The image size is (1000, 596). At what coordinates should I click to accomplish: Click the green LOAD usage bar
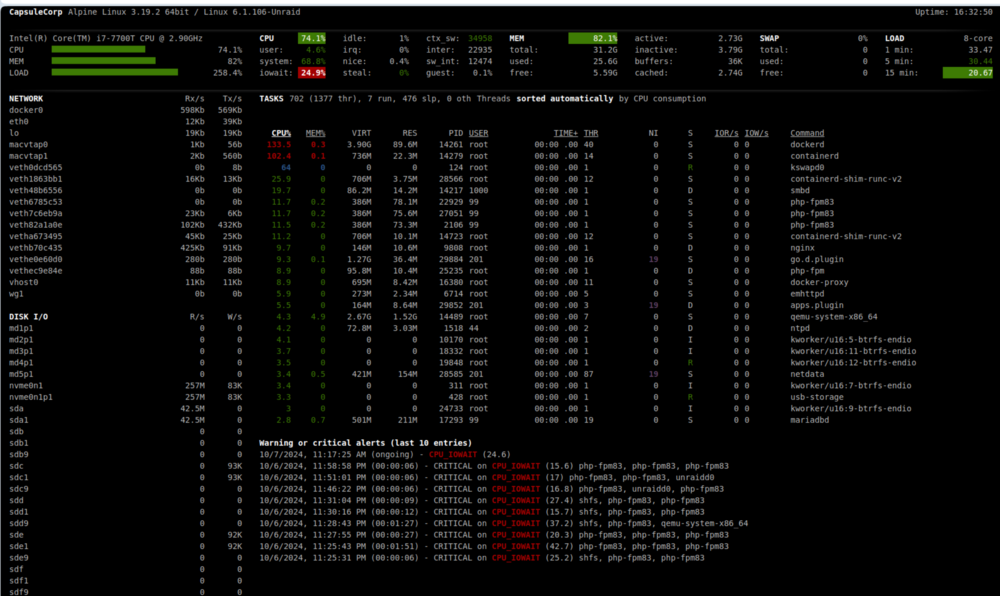(115, 73)
